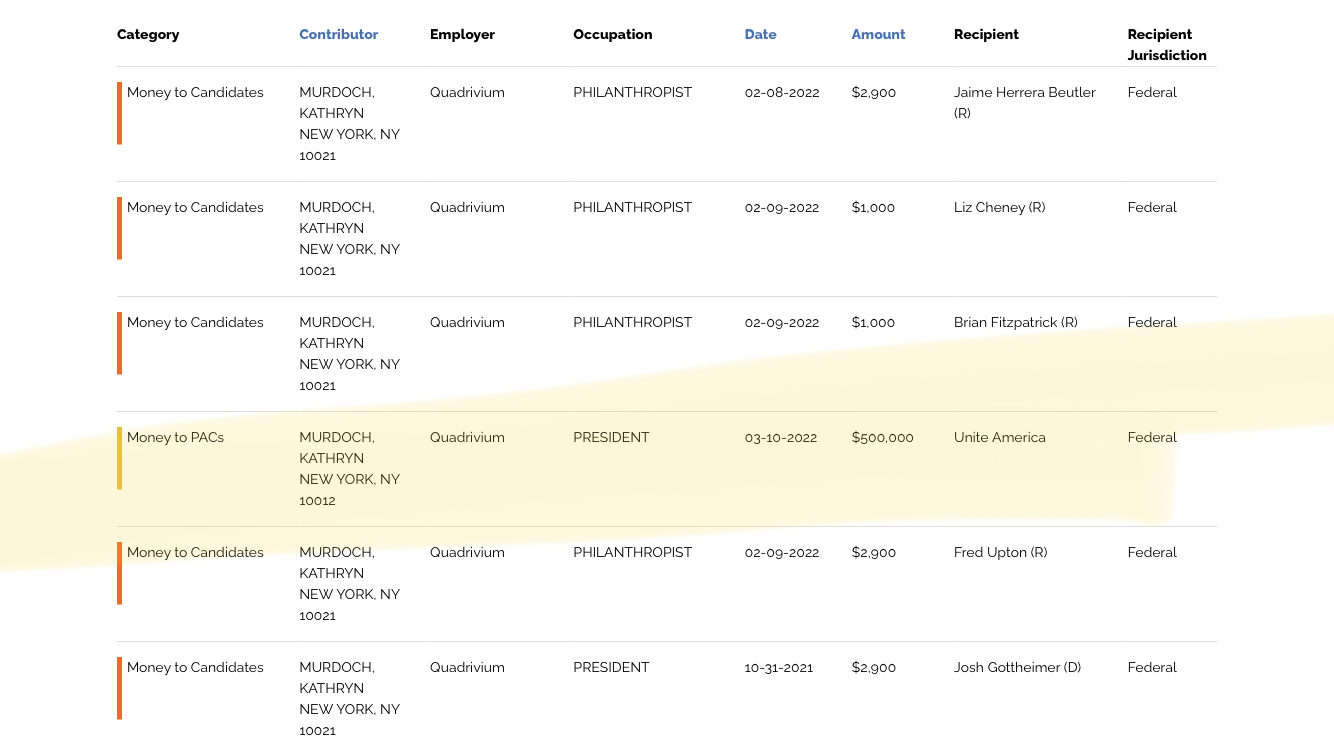This screenshot has height=750, width=1334.
Task: Select PHILANTHROPIST occupation in Liz Cheney row
Action: pyautogui.click(x=632, y=207)
